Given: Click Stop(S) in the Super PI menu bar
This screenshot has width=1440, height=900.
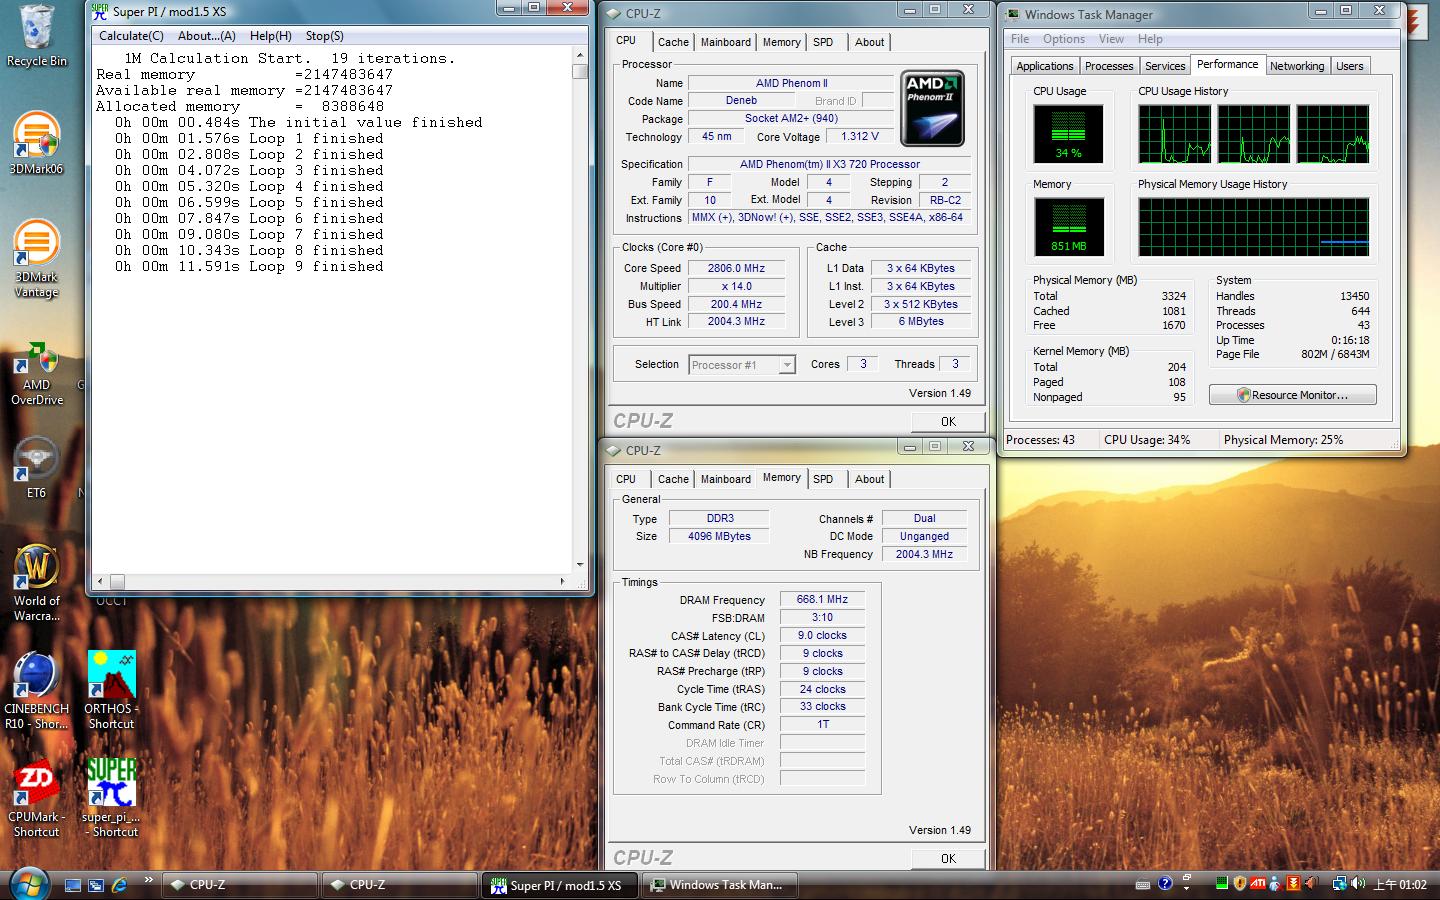Looking at the screenshot, I should coord(324,35).
